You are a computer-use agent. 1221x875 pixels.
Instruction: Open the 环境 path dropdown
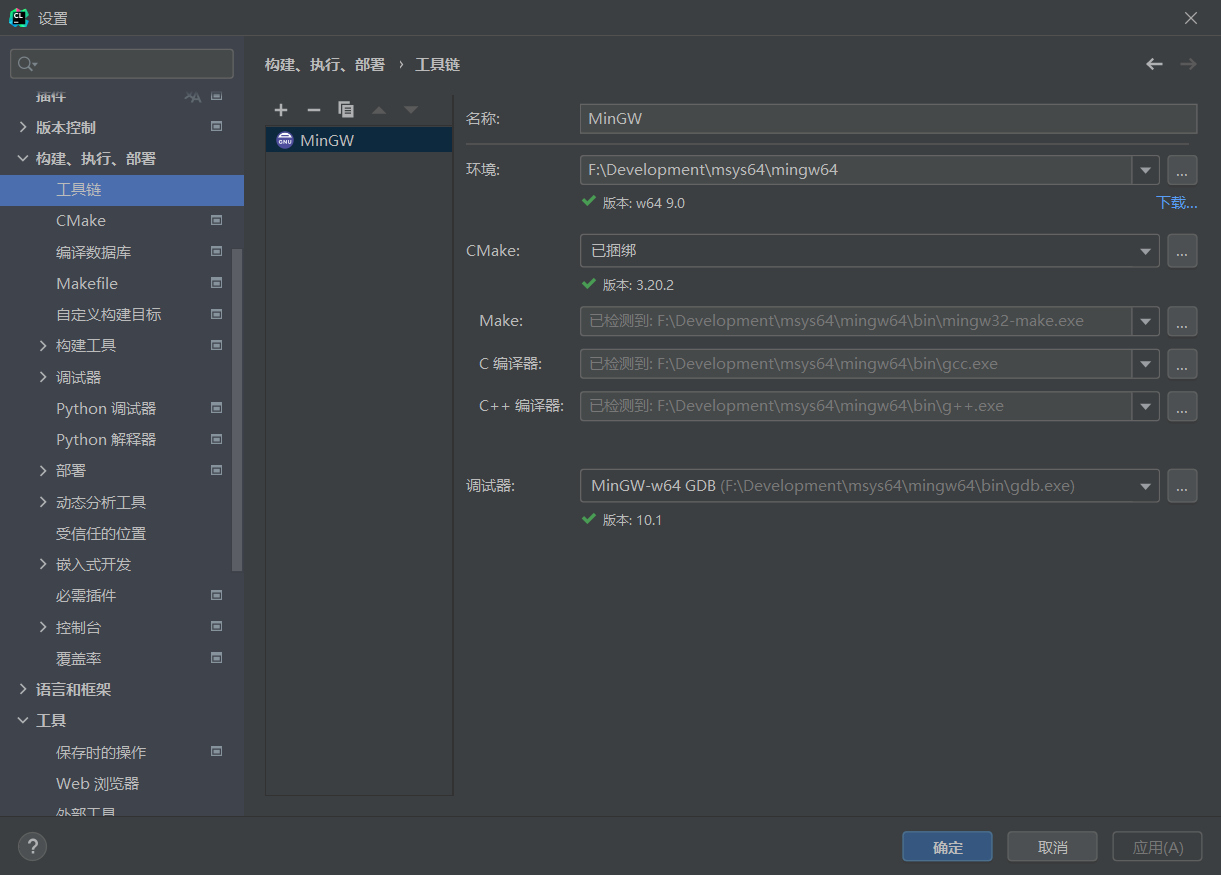1146,170
